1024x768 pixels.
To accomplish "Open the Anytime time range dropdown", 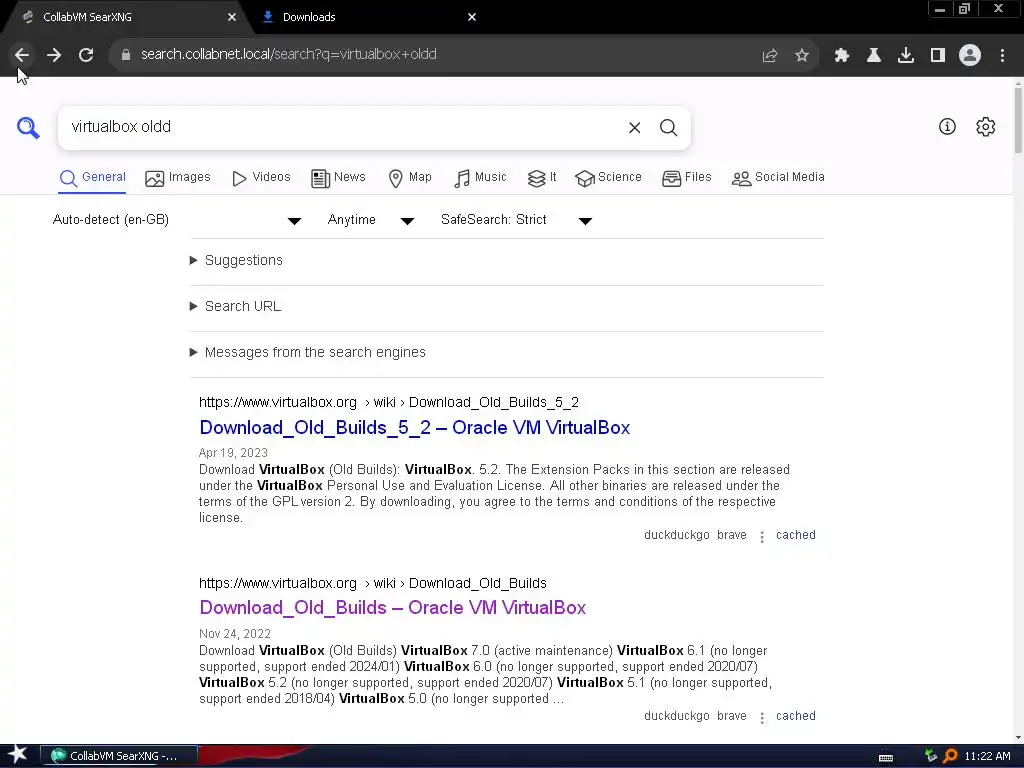I will [x=371, y=220].
